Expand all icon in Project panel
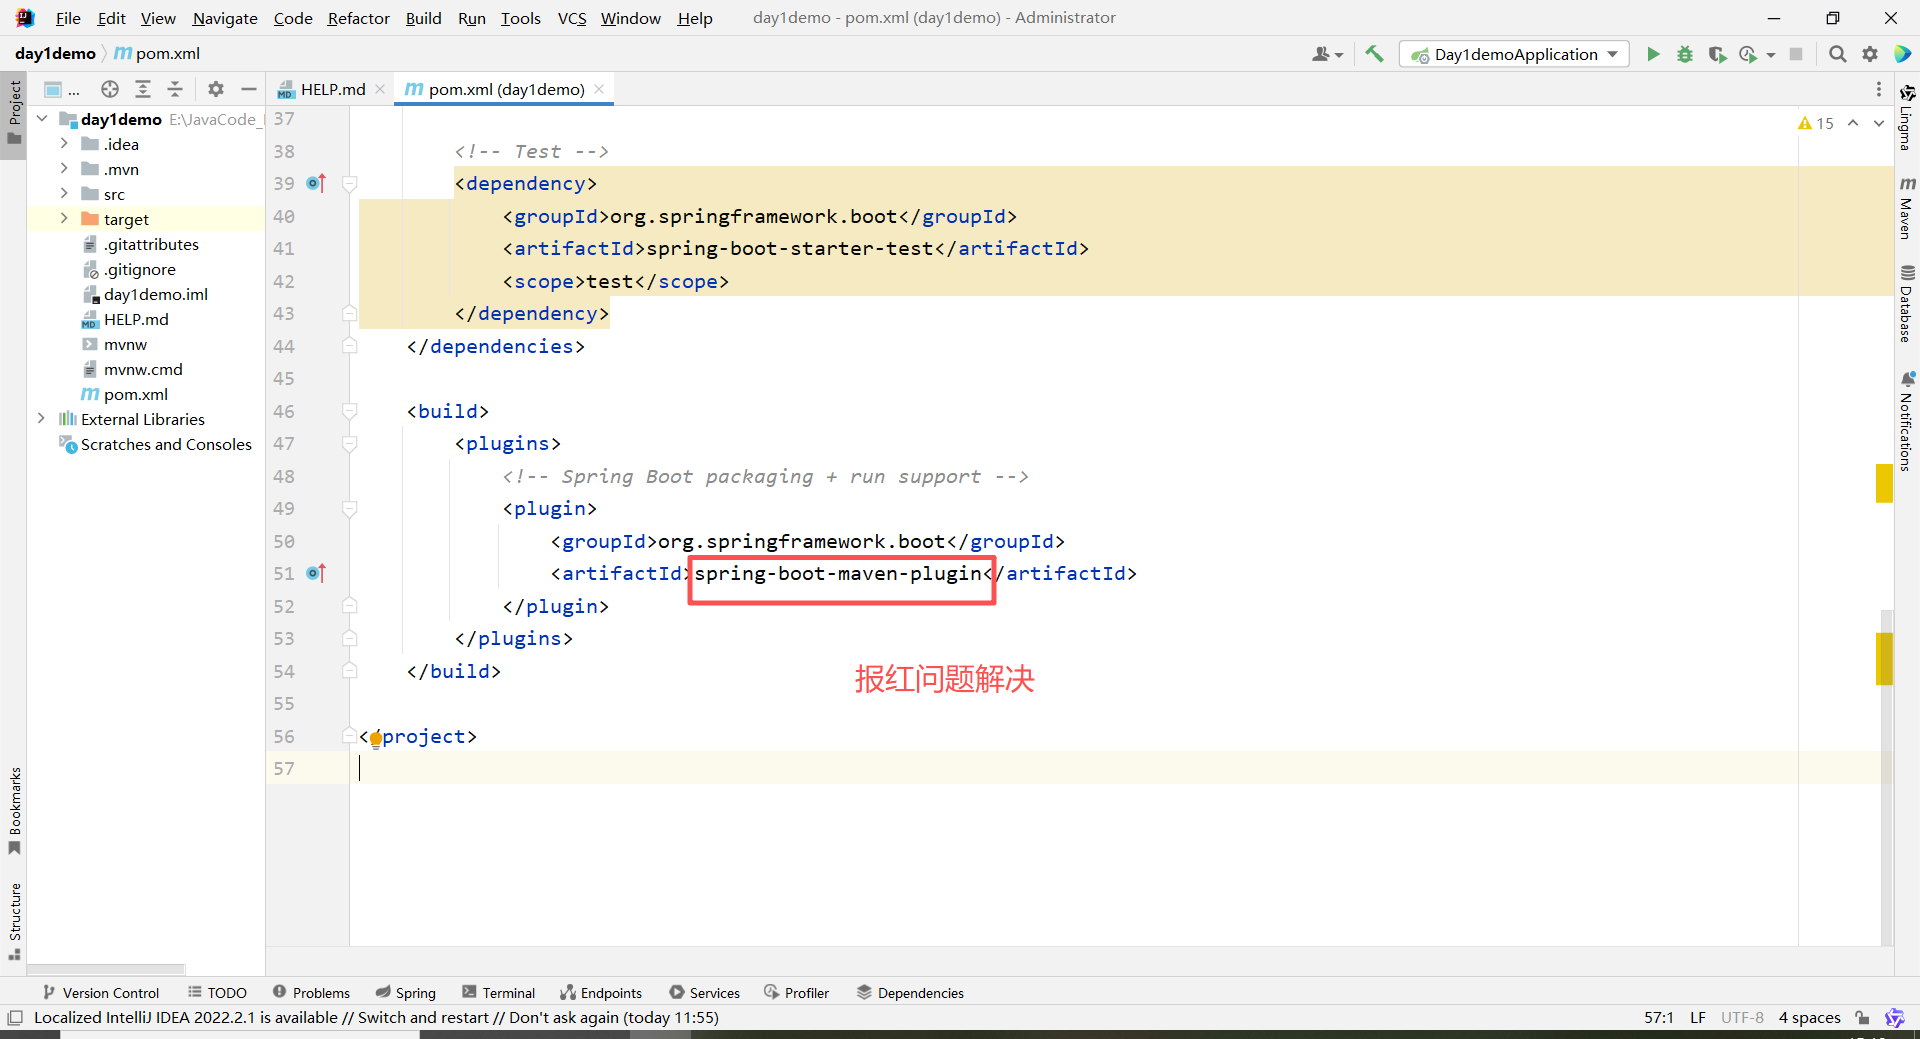 [x=143, y=89]
